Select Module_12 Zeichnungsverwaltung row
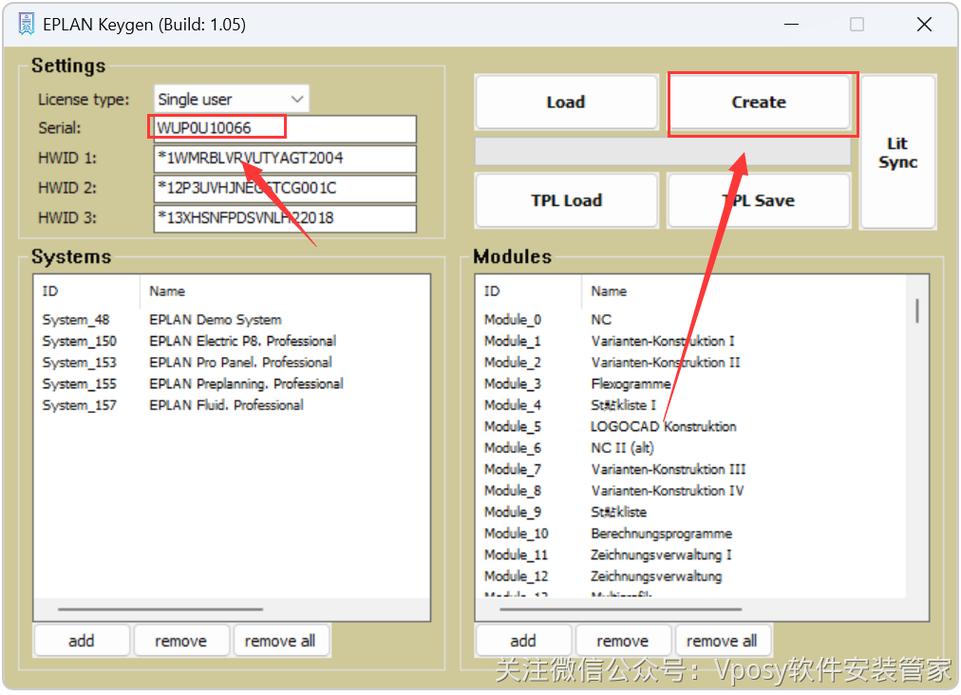The width and height of the screenshot is (961, 695). point(690,577)
